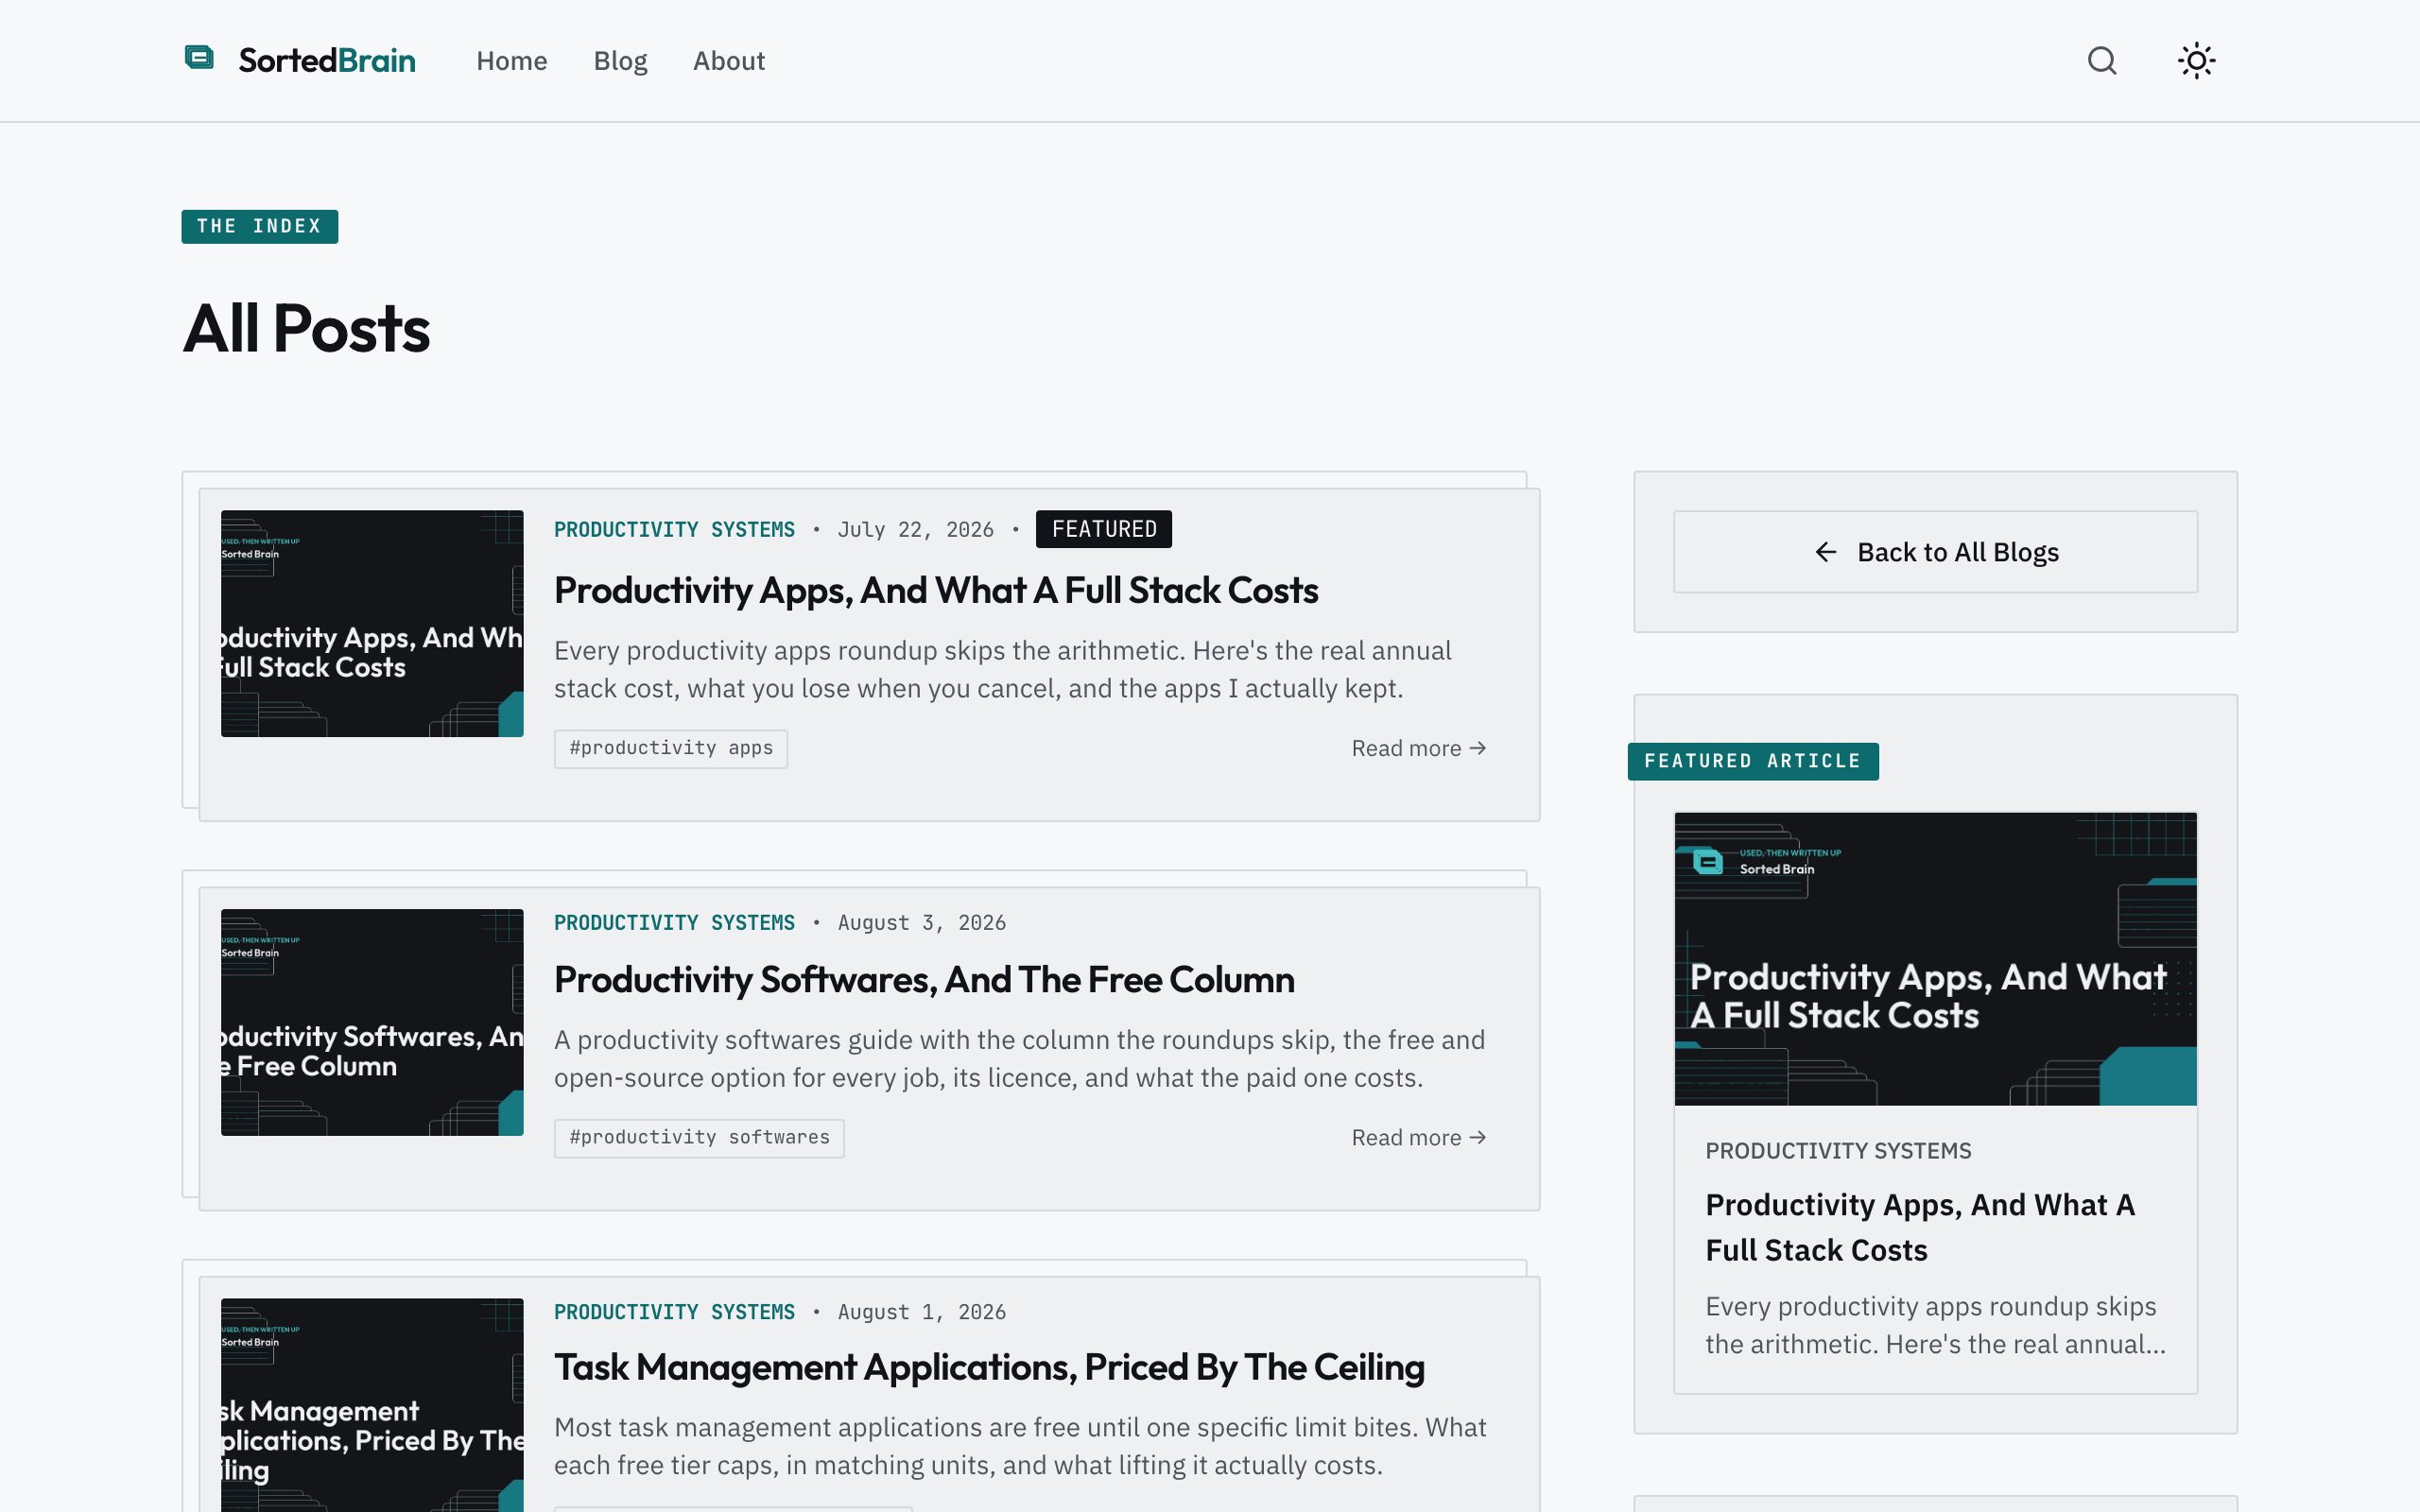Toggle the sun light/dark theme icon
The width and height of the screenshot is (2420, 1512).
(2196, 61)
